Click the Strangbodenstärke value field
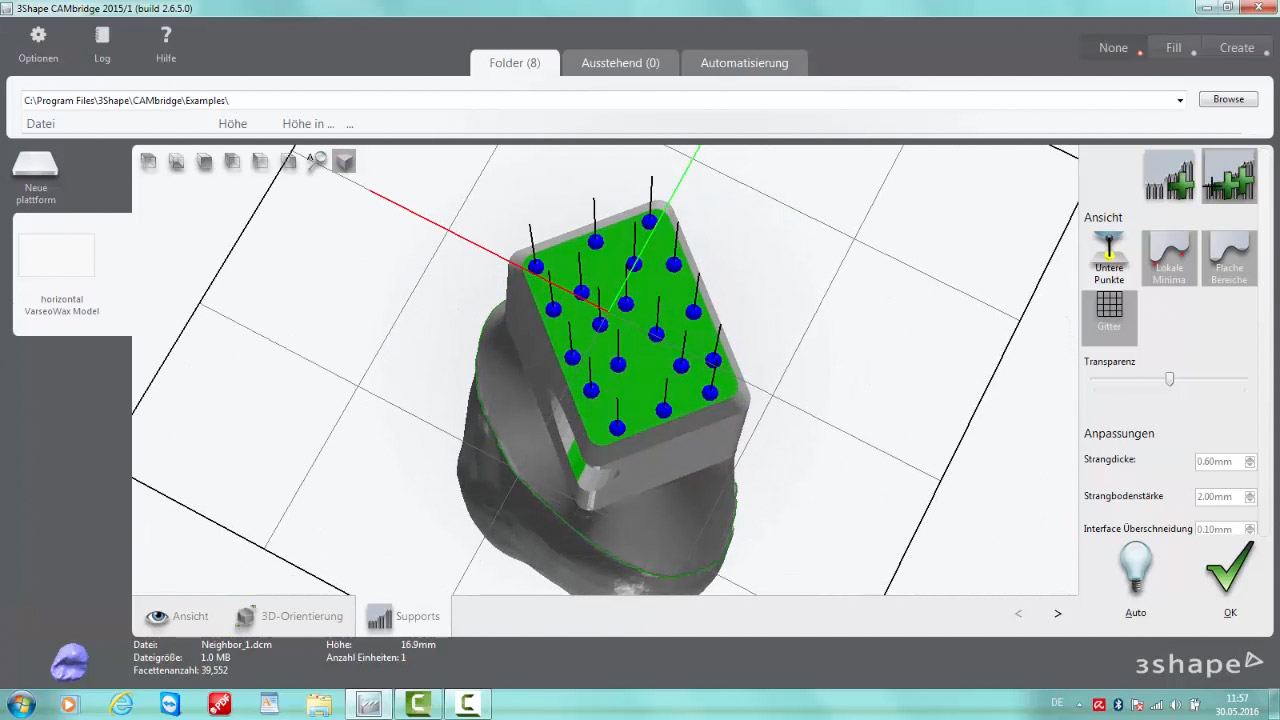The image size is (1280, 720). (x=1219, y=496)
